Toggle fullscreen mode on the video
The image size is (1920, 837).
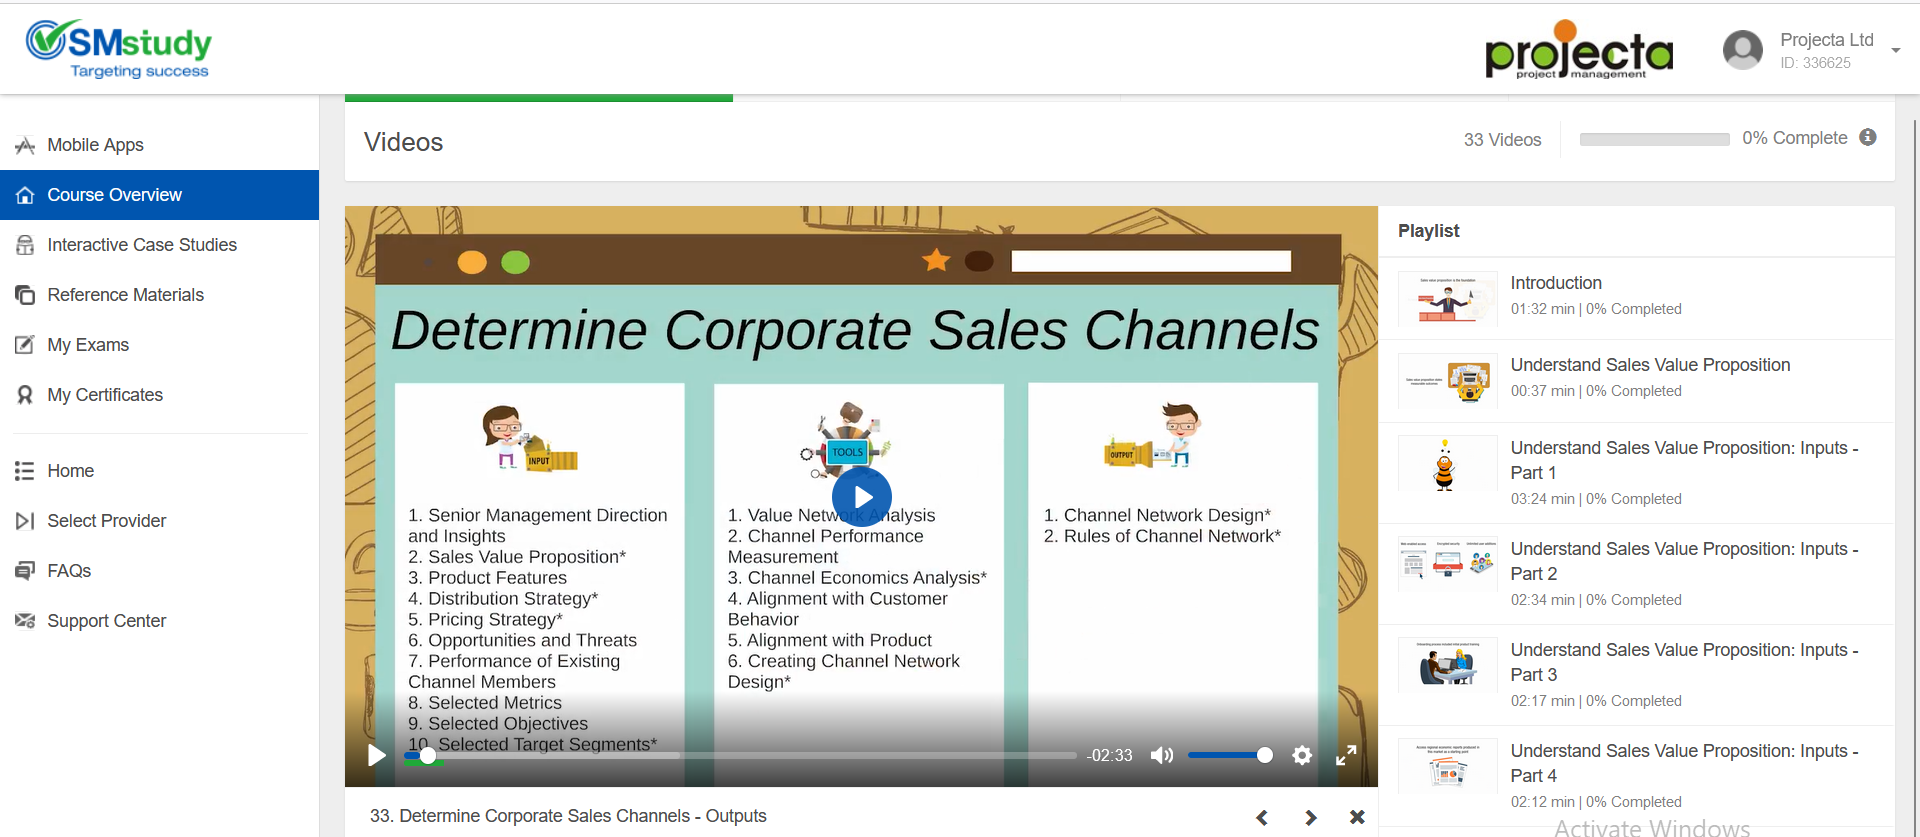click(x=1346, y=755)
